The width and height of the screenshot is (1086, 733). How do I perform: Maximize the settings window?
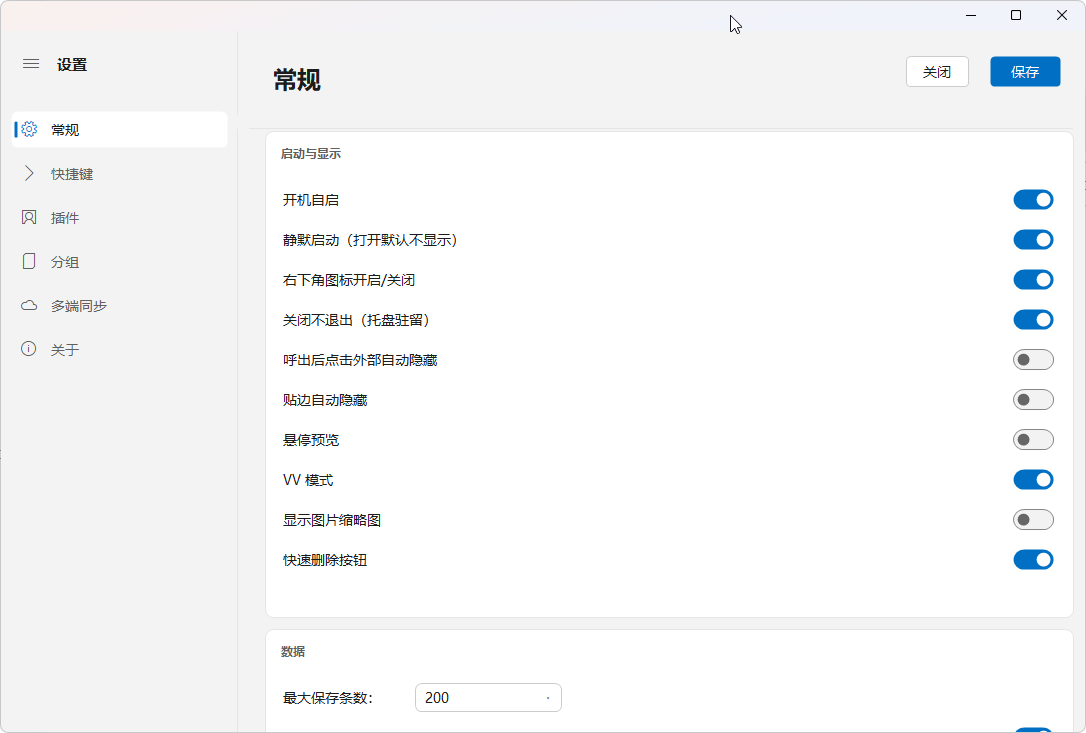pos(1016,15)
